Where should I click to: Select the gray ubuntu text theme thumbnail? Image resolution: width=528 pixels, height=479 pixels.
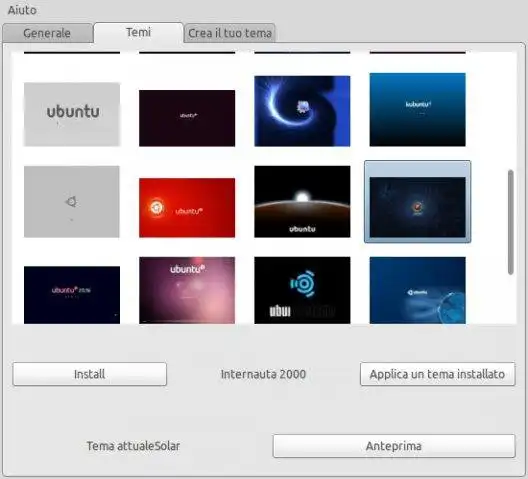(72, 115)
